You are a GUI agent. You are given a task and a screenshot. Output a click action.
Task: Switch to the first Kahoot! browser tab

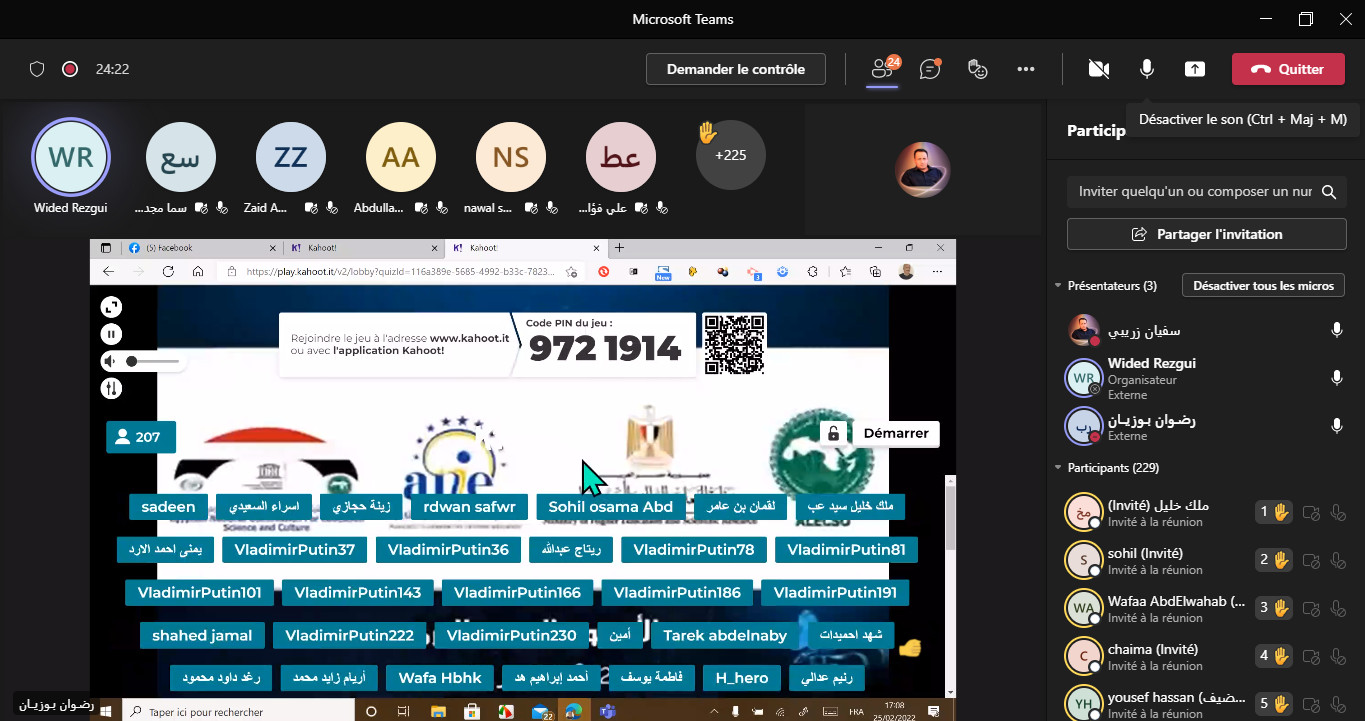[362, 247]
